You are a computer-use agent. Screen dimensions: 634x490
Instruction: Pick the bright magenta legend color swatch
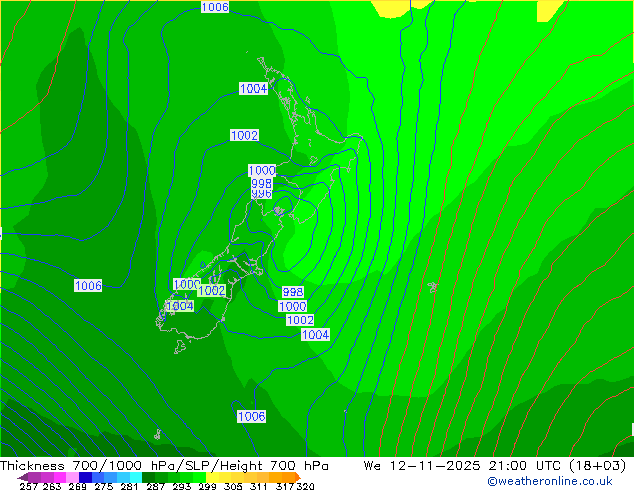(x=59, y=477)
